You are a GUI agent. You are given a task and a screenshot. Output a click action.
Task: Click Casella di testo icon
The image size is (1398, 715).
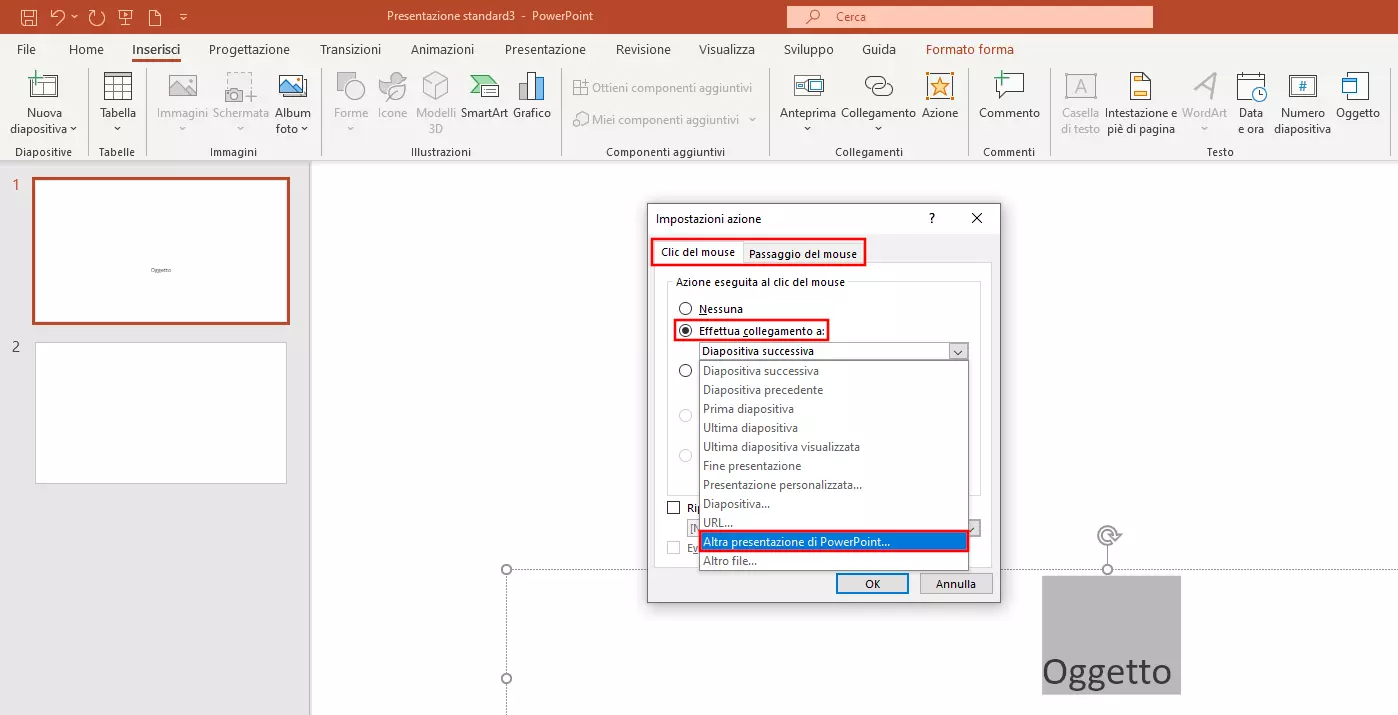pyautogui.click(x=1080, y=87)
